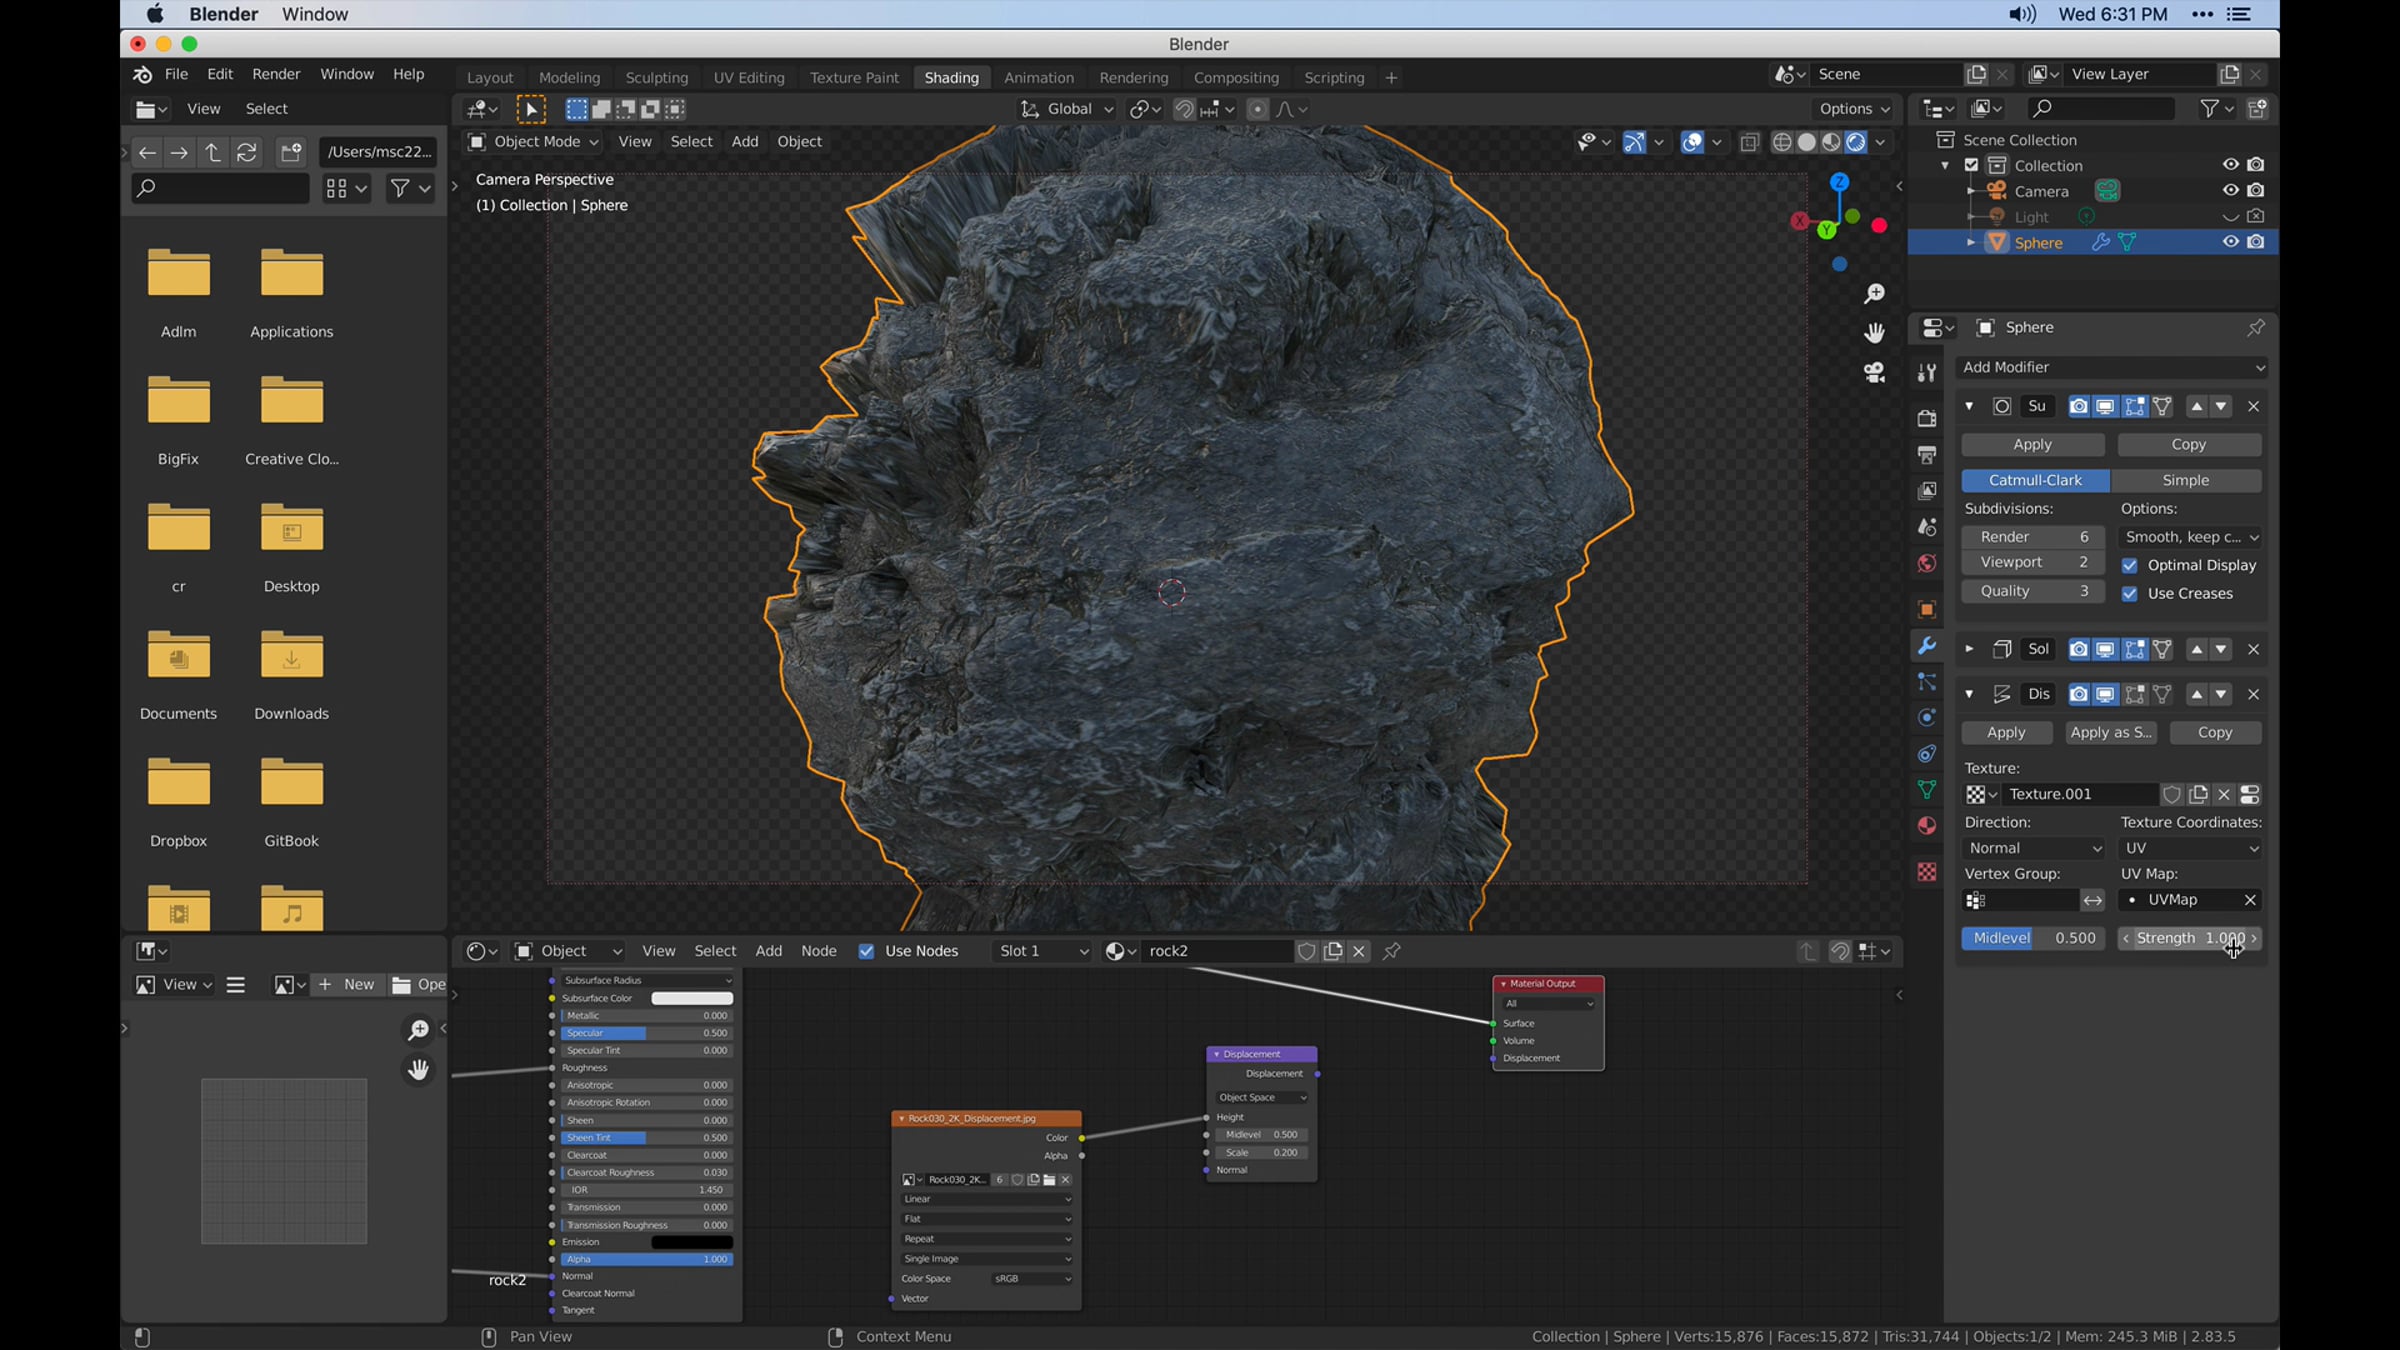Open the Modifier properties wrench tab
2400x1350 pixels.
[x=1926, y=647]
